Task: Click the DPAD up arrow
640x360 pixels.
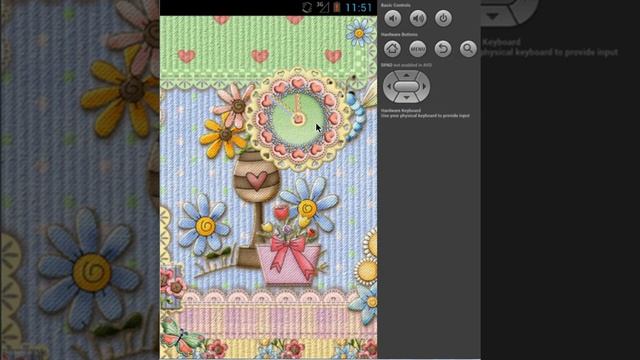Action: [x=407, y=75]
